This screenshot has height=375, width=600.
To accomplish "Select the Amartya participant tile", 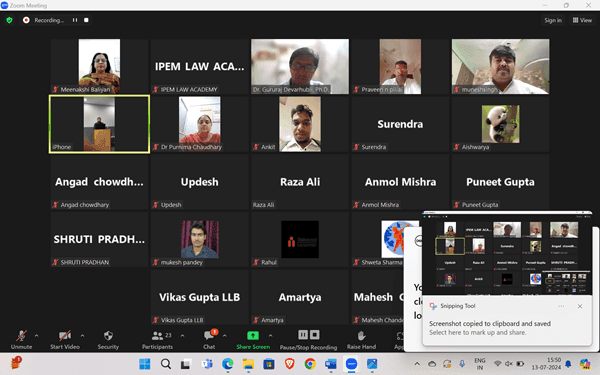I will [x=300, y=297].
